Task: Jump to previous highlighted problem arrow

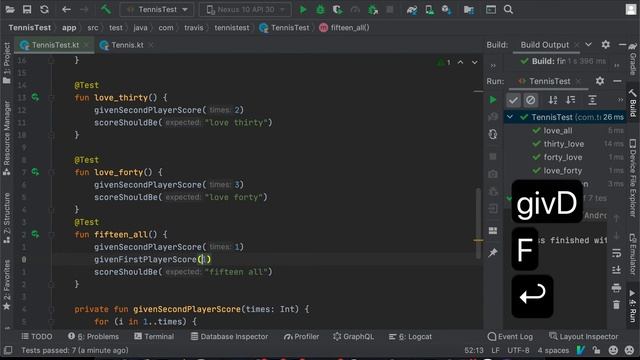Action: [460, 62]
